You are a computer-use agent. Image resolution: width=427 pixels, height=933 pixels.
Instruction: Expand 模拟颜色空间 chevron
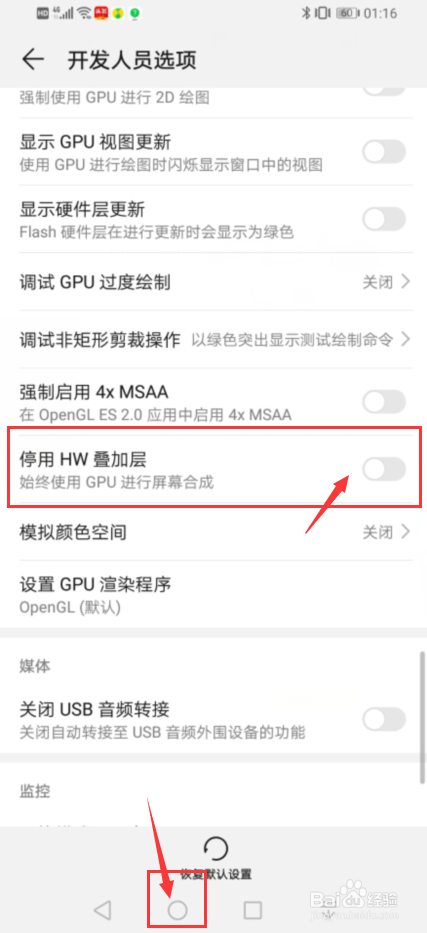point(406,531)
